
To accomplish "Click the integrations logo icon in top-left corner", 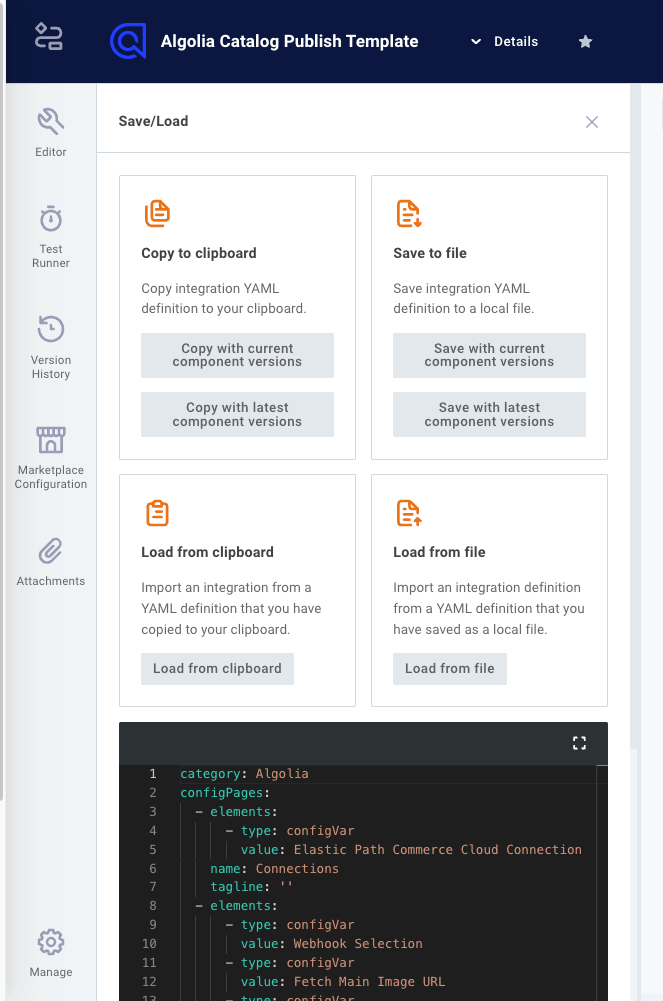I will (x=48, y=36).
